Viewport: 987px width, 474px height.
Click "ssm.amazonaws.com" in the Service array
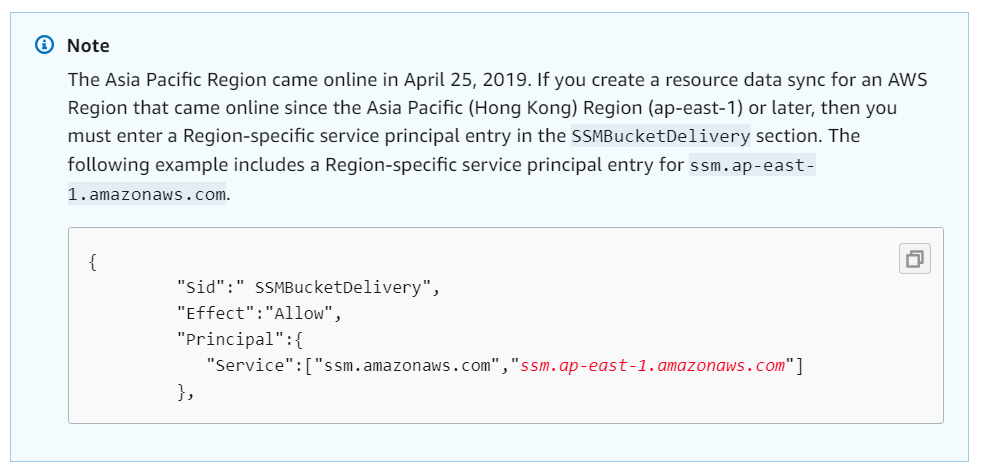pos(407,365)
